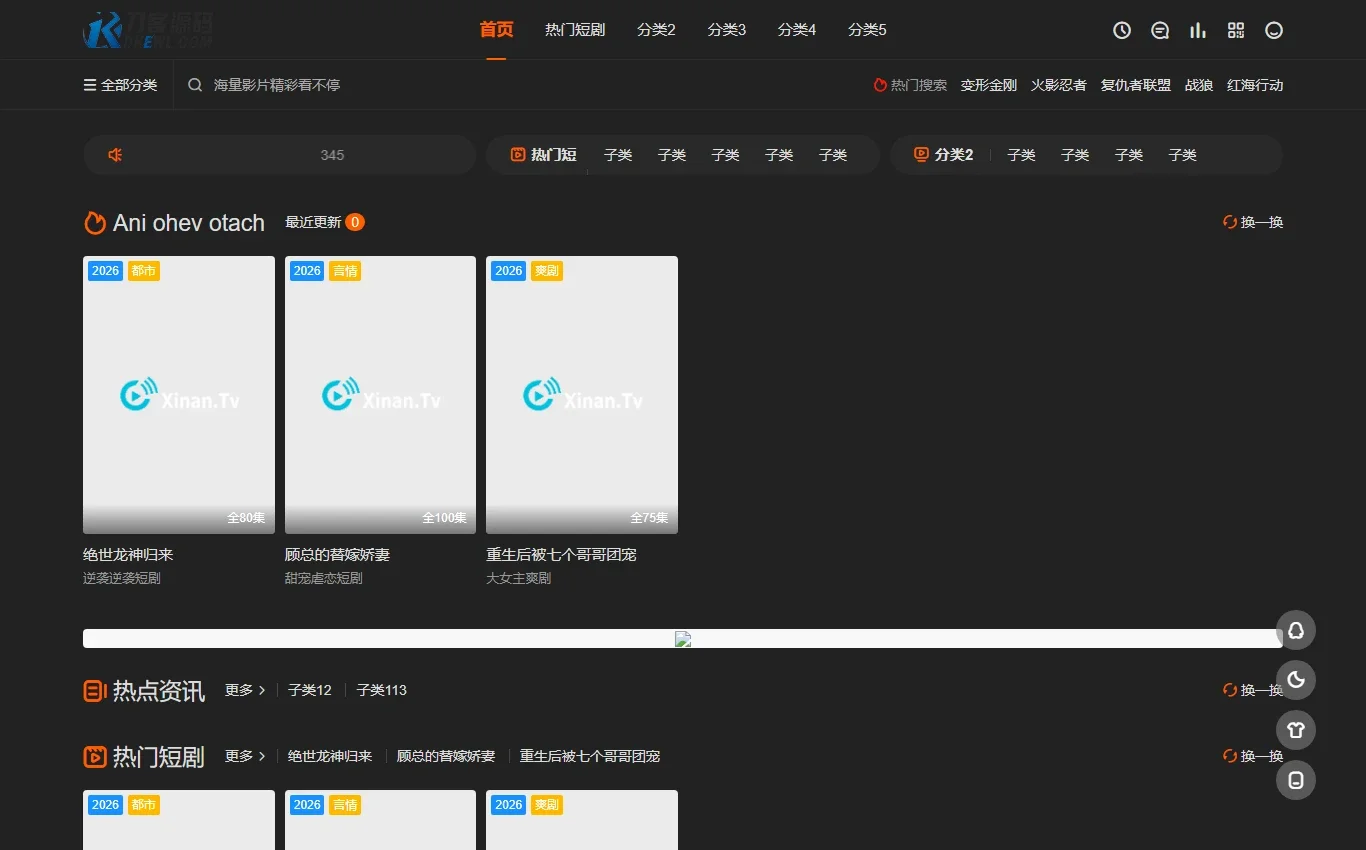Open 子类12 under 热点资讯
Screen dimensions: 1366x850
[310, 690]
